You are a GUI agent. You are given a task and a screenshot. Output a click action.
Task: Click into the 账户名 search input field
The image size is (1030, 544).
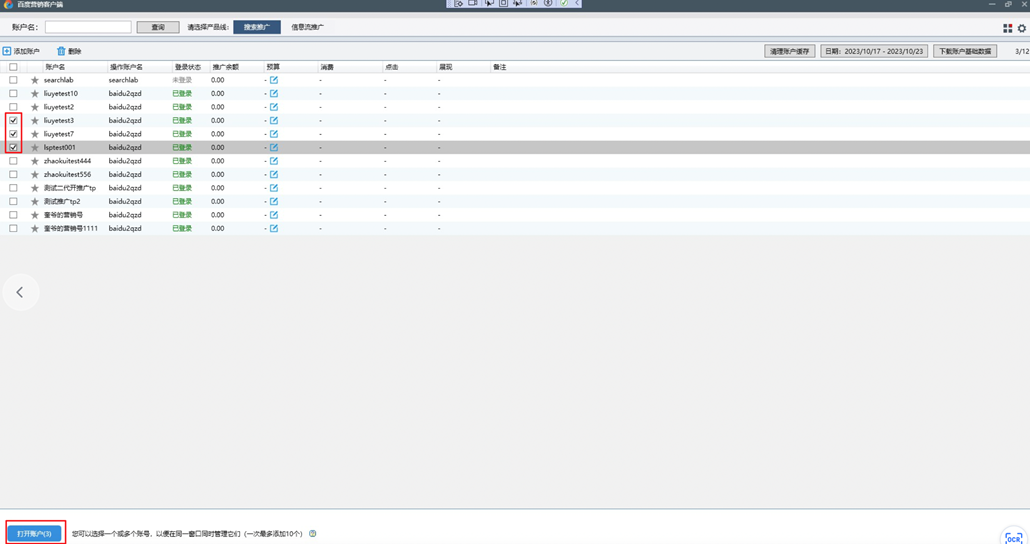pyautogui.click(x=88, y=27)
